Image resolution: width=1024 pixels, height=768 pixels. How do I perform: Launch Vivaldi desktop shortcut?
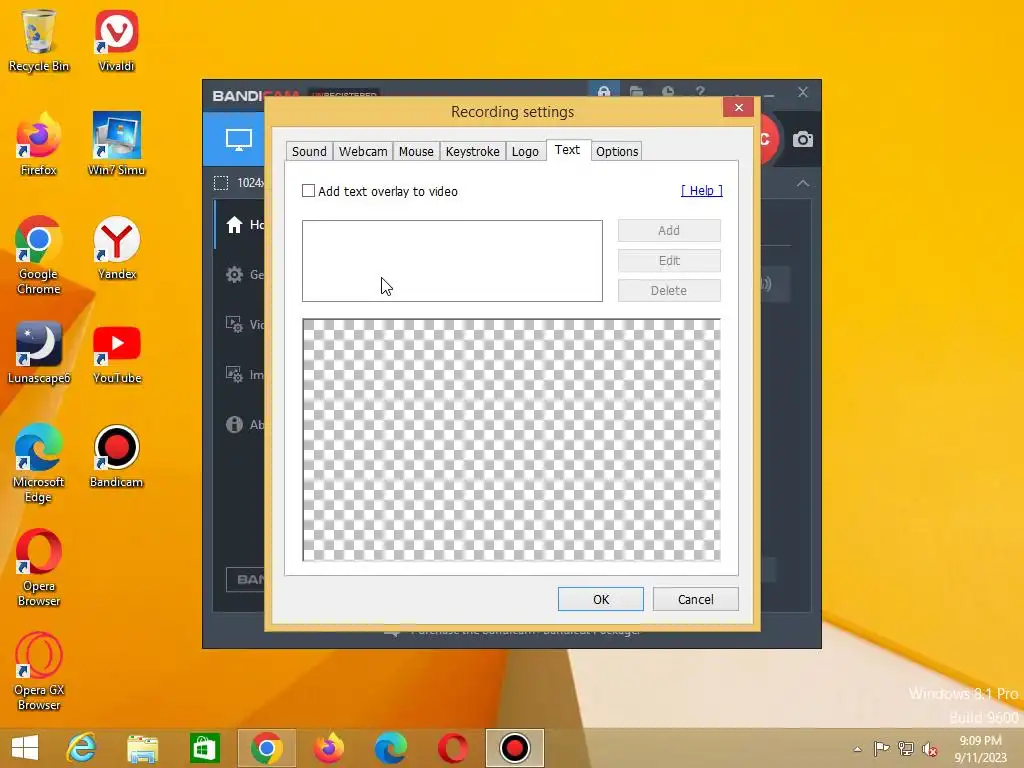(116, 40)
